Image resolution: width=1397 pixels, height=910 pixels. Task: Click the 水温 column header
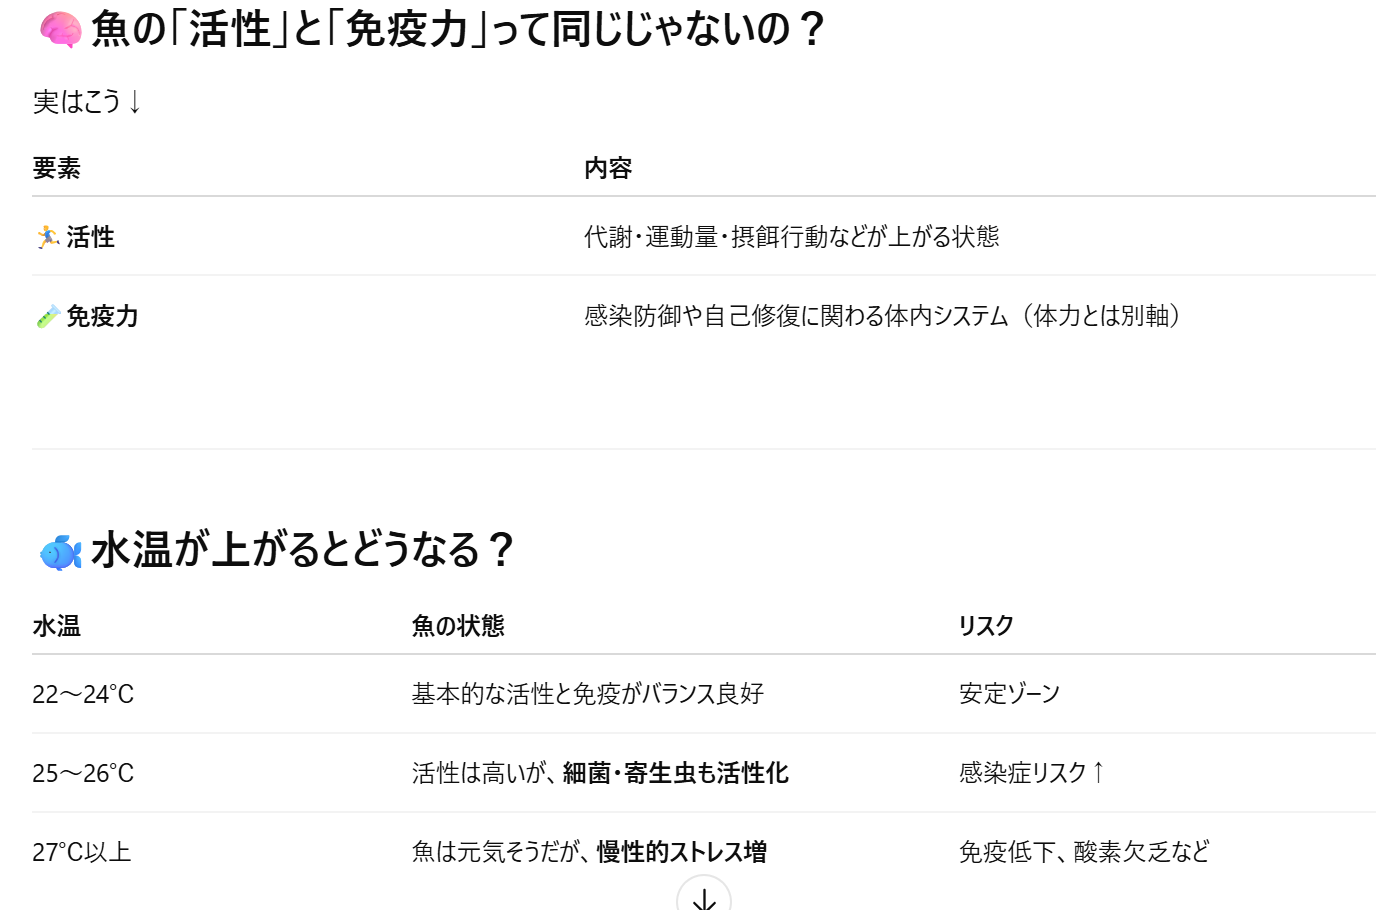(56, 626)
